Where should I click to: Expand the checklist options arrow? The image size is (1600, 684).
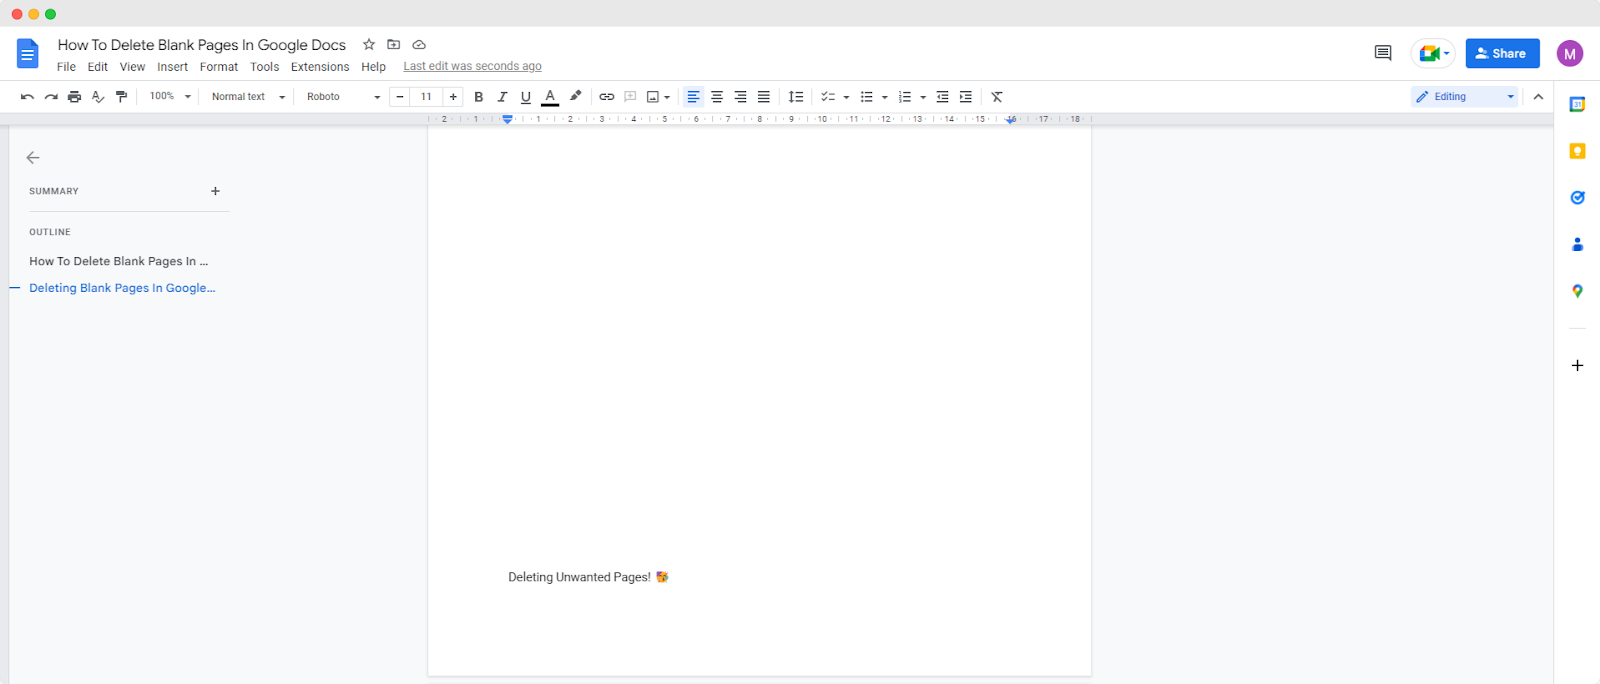pyautogui.click(x=846, y=97)
